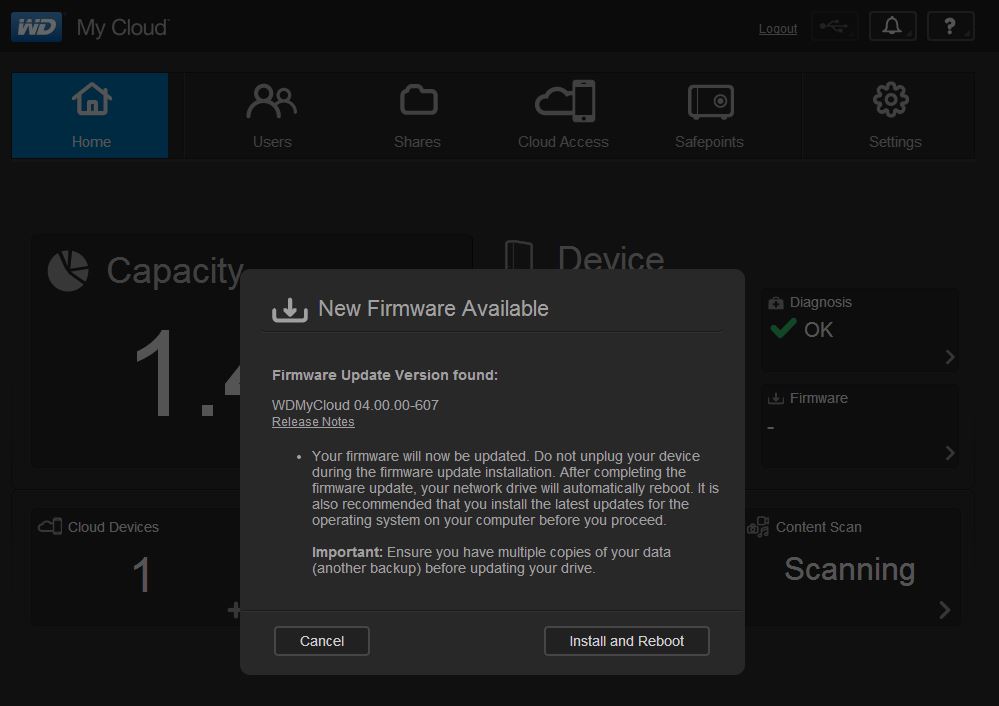Click the "Diagnosis" label
This screenshot has height=706, width=999.
[821, 302]
